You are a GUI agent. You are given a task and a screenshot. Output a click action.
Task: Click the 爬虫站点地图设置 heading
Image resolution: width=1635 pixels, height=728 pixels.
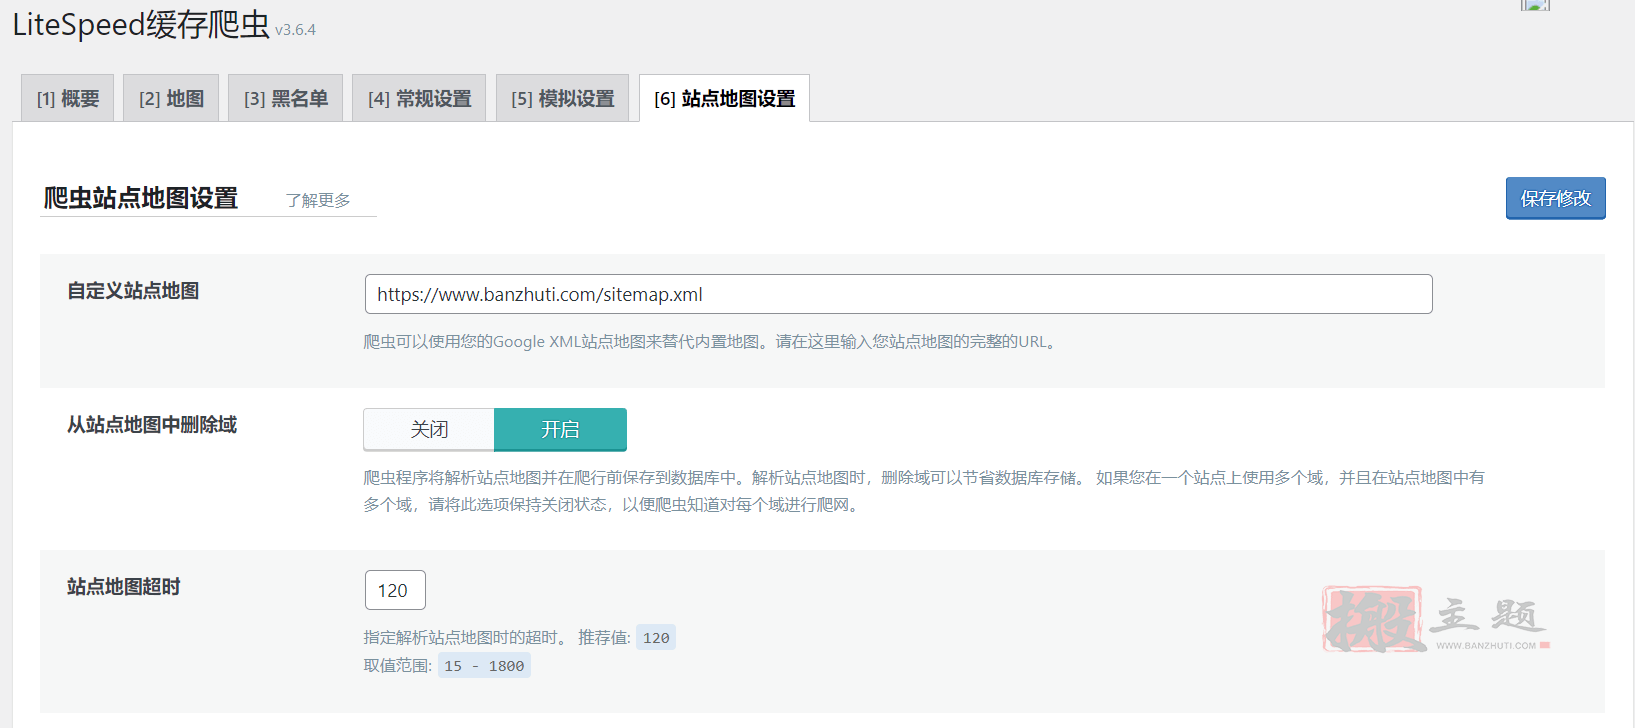[x=141, y=198]
